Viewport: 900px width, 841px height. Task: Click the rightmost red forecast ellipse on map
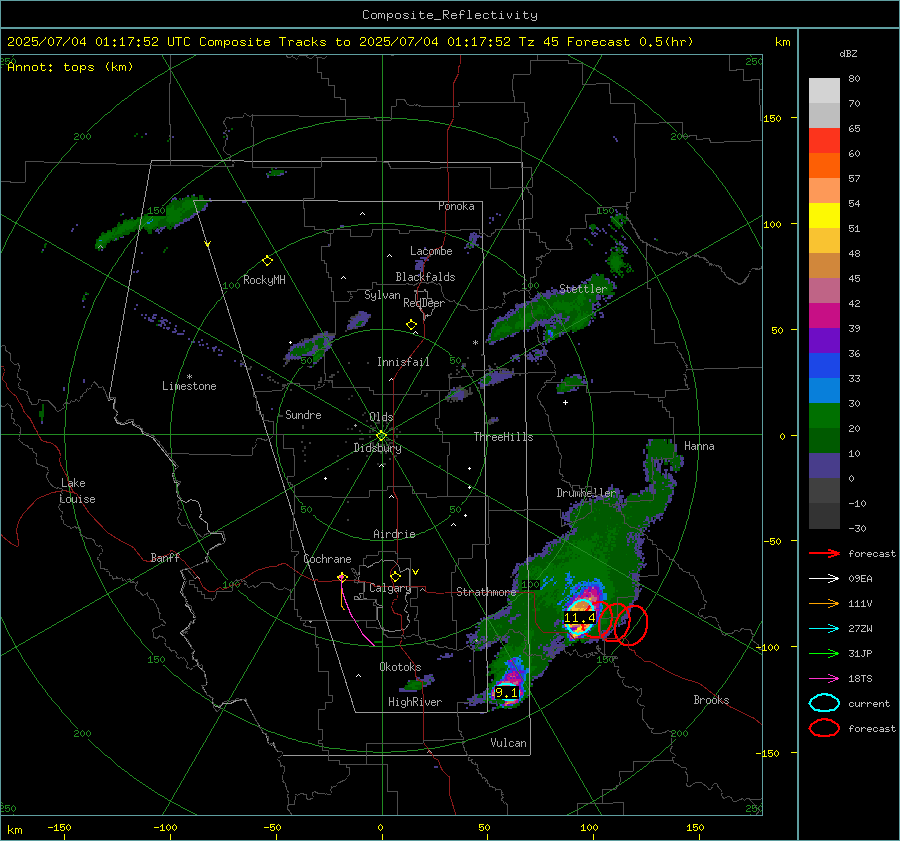pyautogui.click(x=631, y=625)
